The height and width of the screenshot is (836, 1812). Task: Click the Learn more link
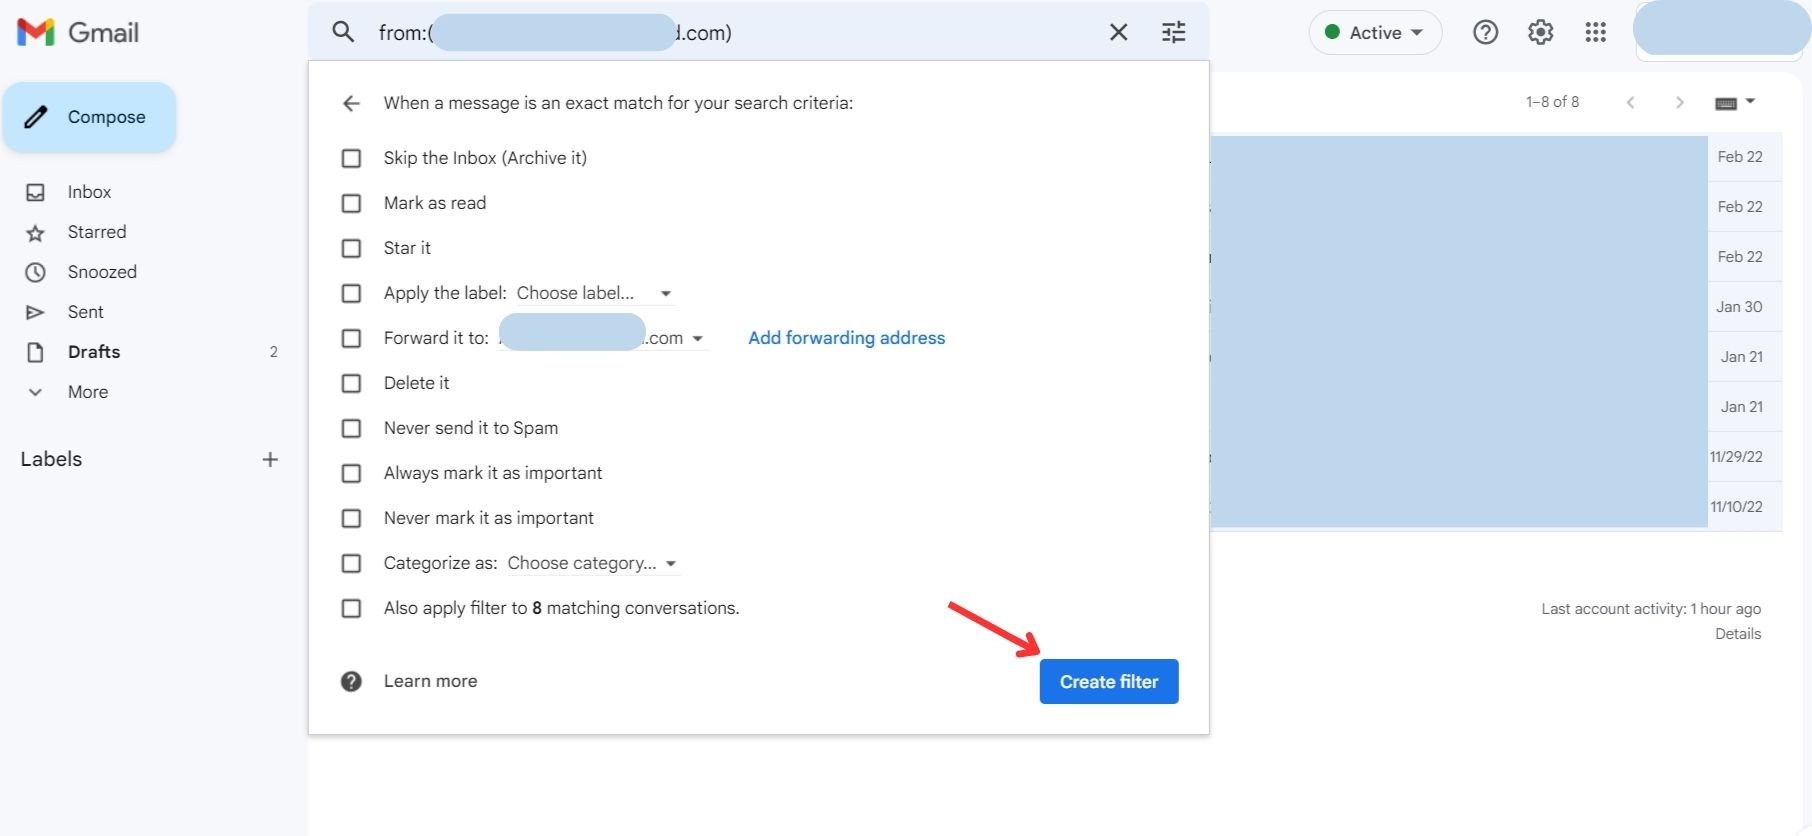[431, 681]
